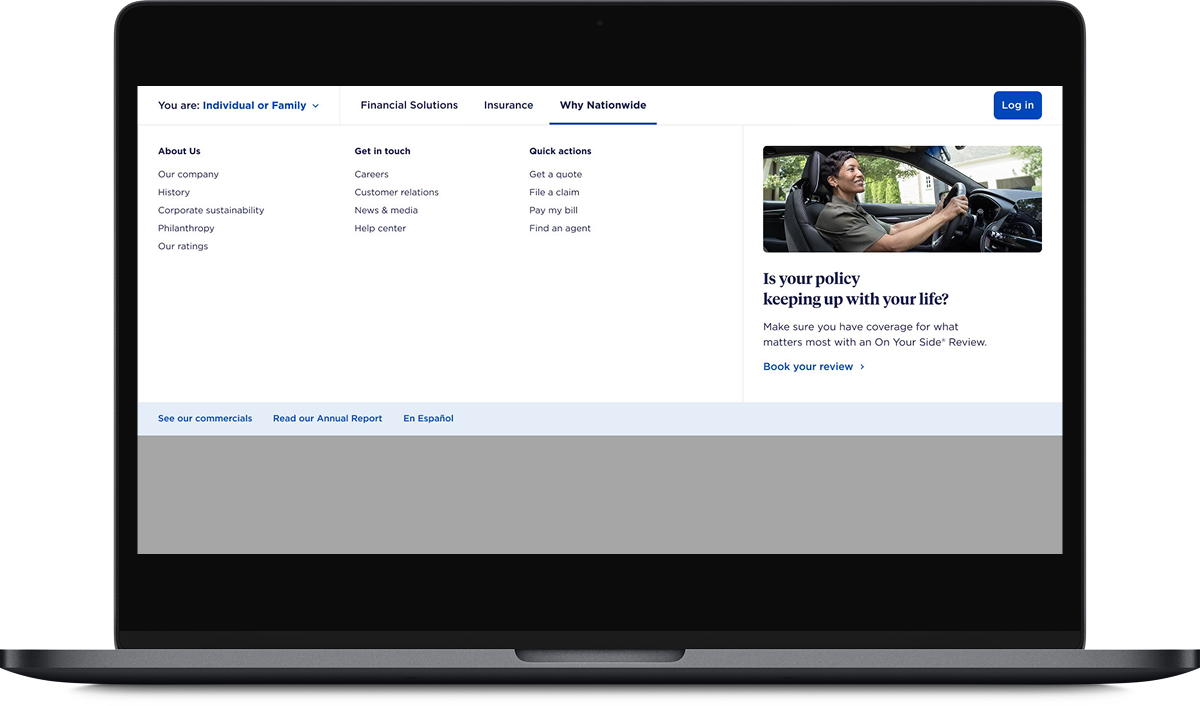Click the About Us column heading
Screen dimensions: 1200x706
pos(179,151)
